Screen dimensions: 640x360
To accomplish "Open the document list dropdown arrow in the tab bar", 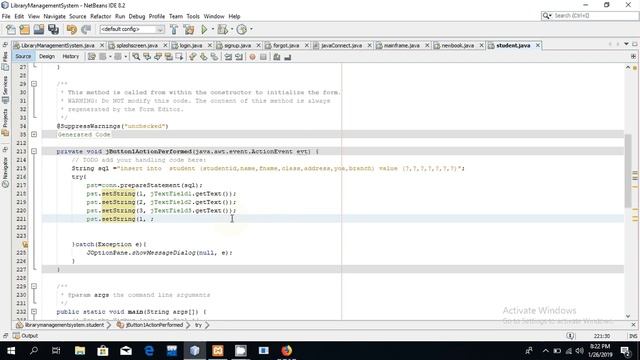I will coord(626,44).
